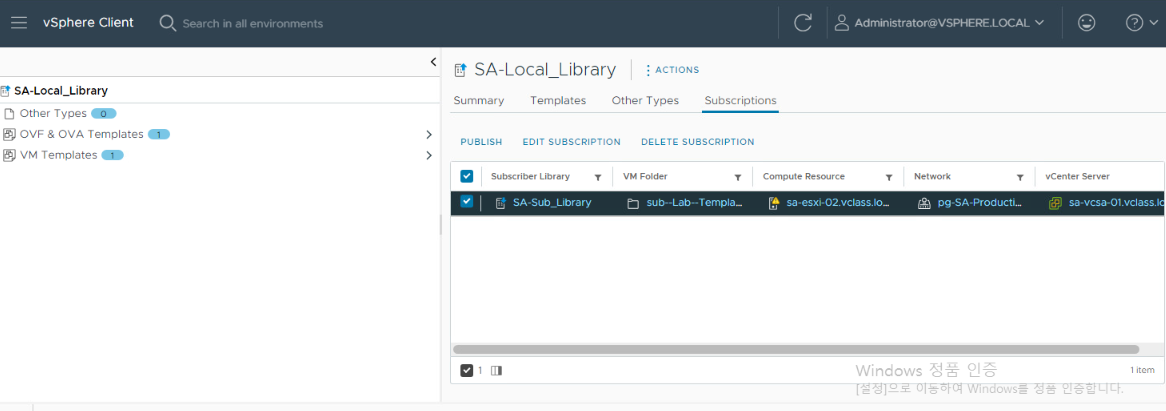Switch to the Templates tab
Viewport: 1166px width, 411px height.
(x=558, y=100)
